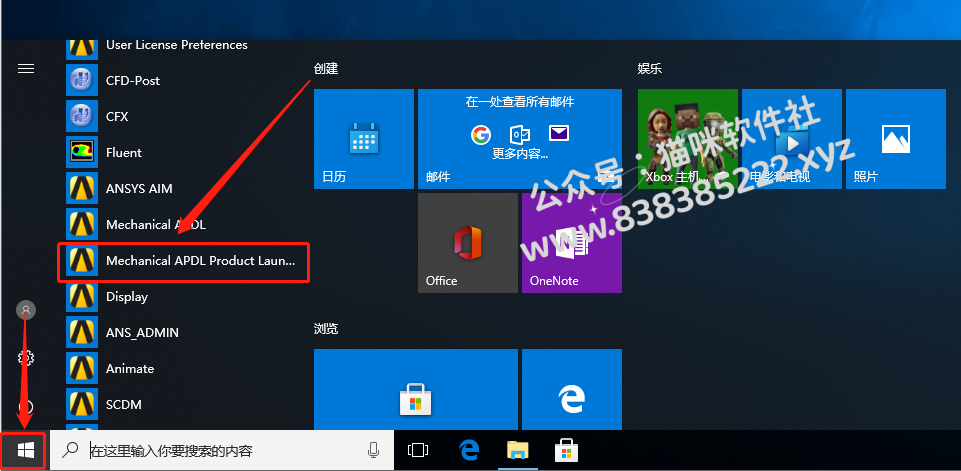Open File Explorer from taskbar

[518, 451]
